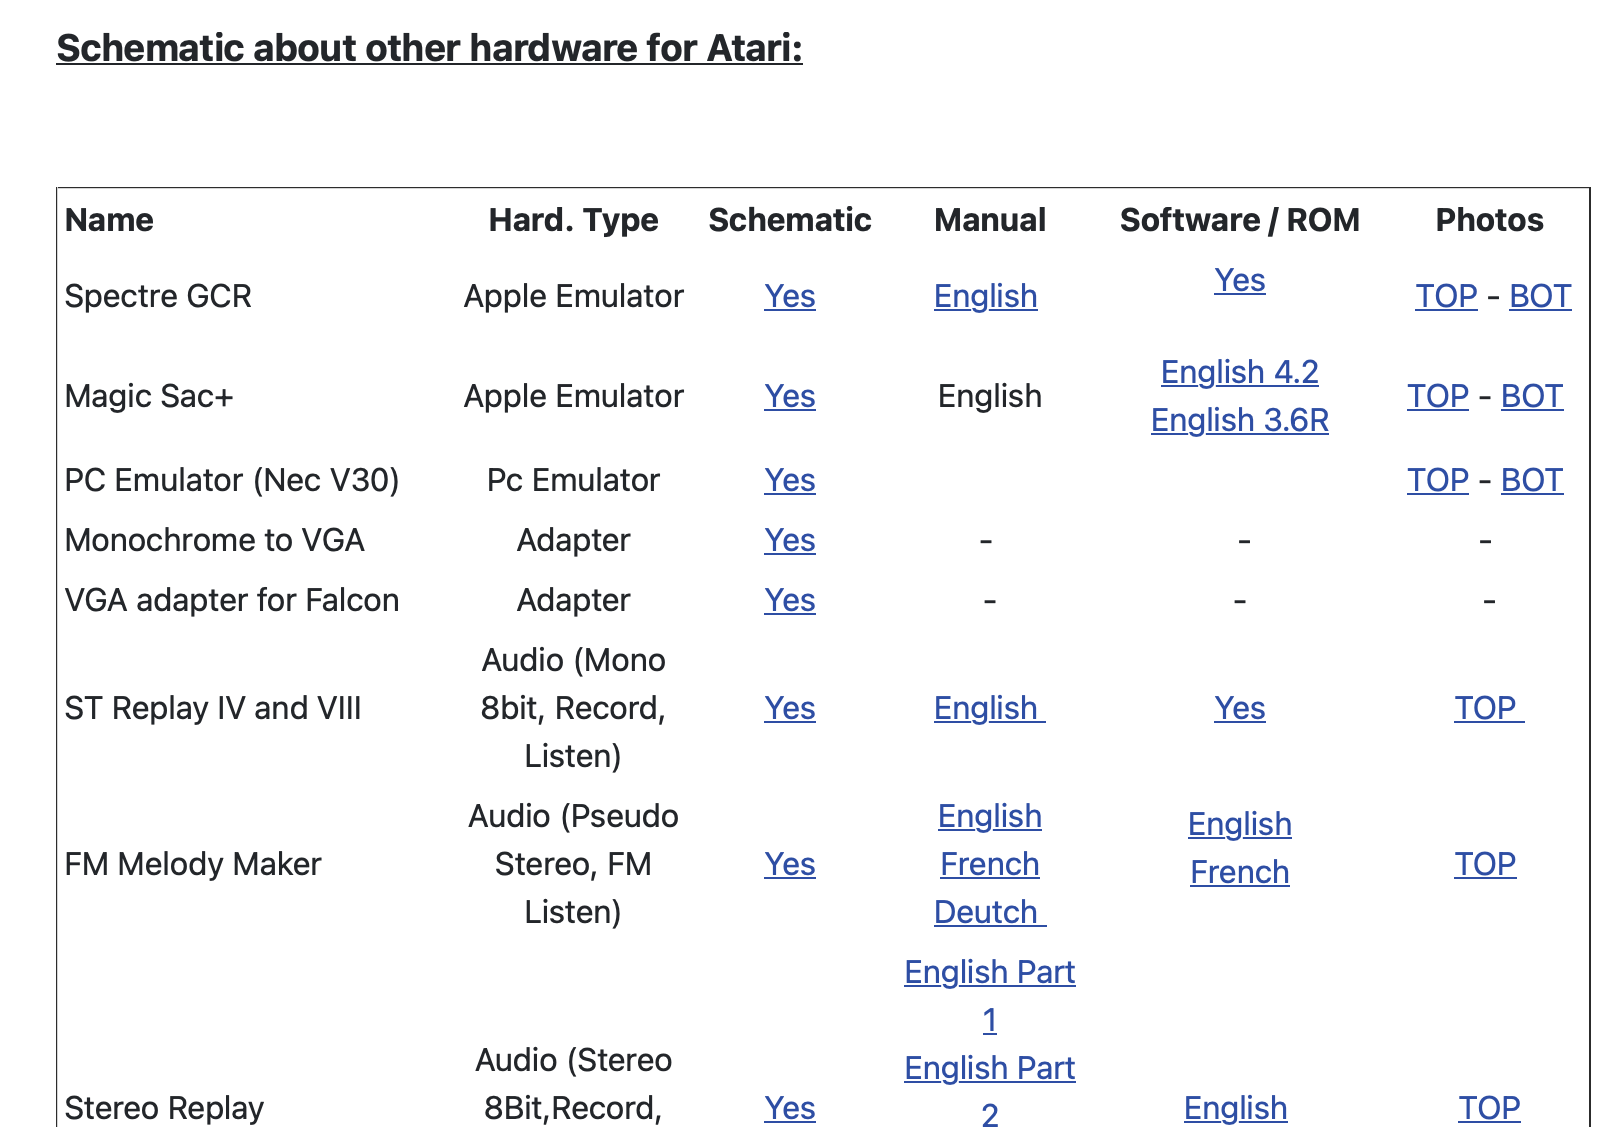Click Spectre GCR Software/ROM Yes link
The width and height of the screenshot is (1623, 1127).
1239,280
